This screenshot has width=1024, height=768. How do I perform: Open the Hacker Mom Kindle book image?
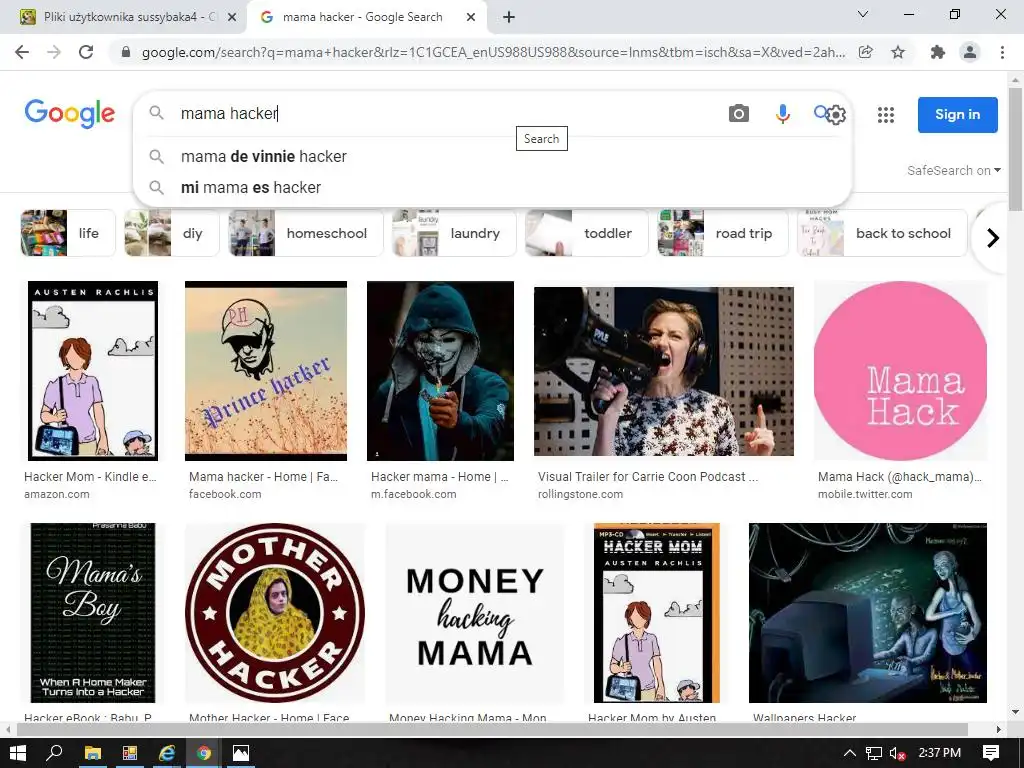(x=93, y=371)
